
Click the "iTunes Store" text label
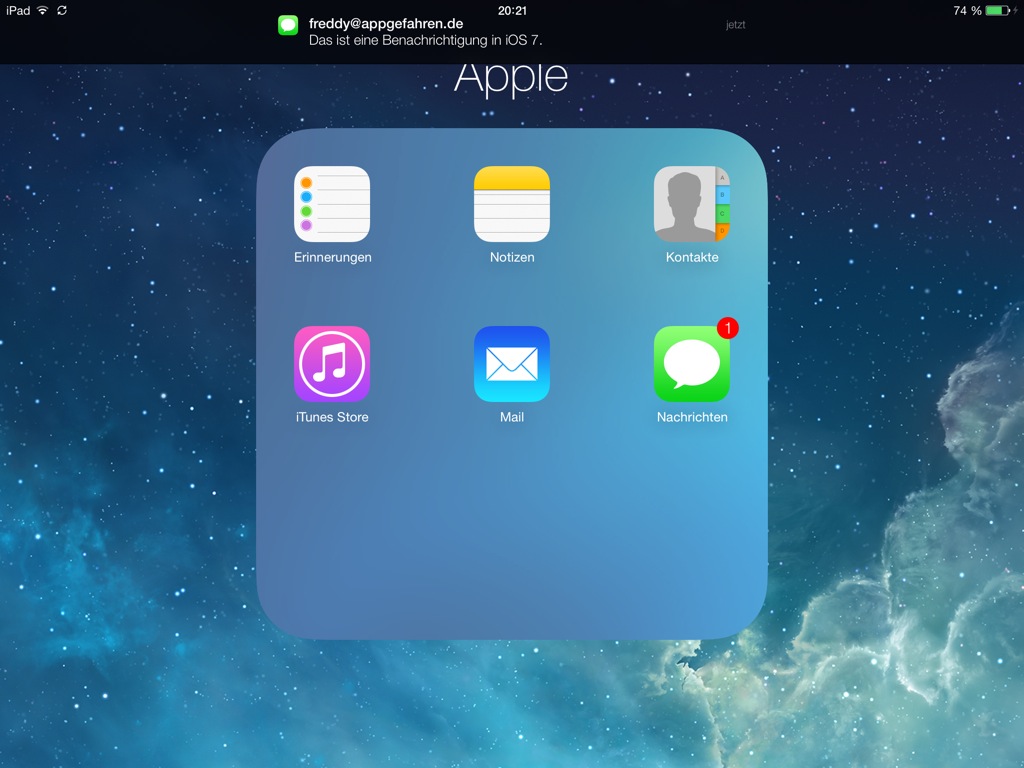tap(332, 417)
